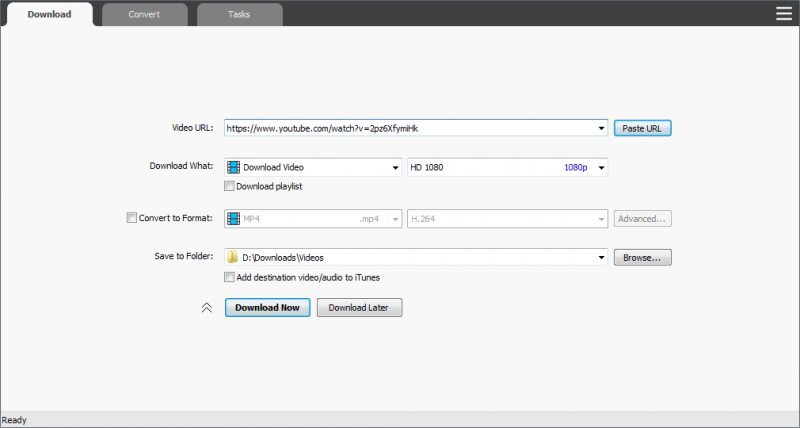Switch to the Tasks tab
Image resolution: width=800 pixels, height=428 pixels.
[239, 15]
